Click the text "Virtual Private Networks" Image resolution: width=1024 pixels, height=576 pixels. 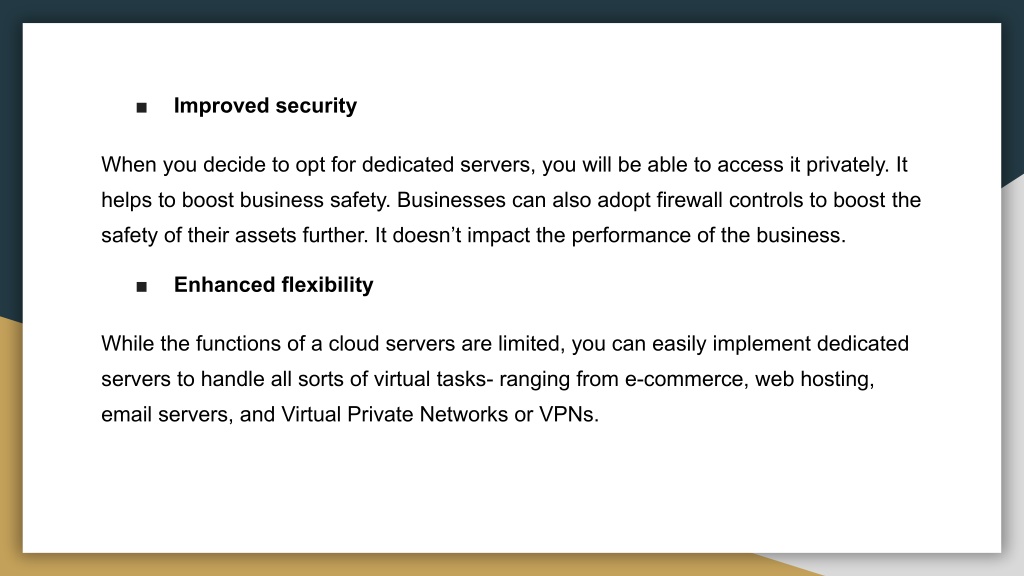[x=394, y=415]
